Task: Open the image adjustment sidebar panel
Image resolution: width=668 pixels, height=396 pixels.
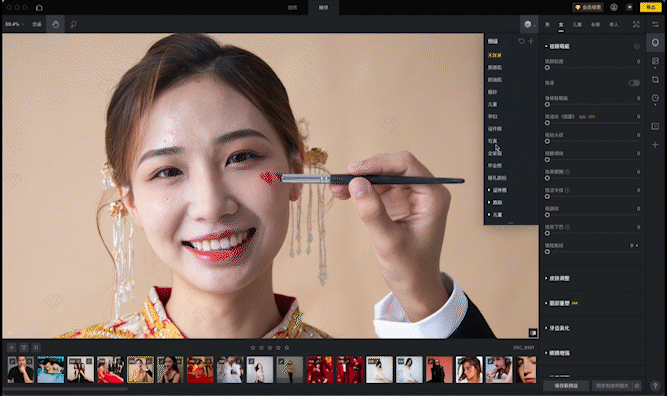Action: pyautogui.click(x=655, y=61)
